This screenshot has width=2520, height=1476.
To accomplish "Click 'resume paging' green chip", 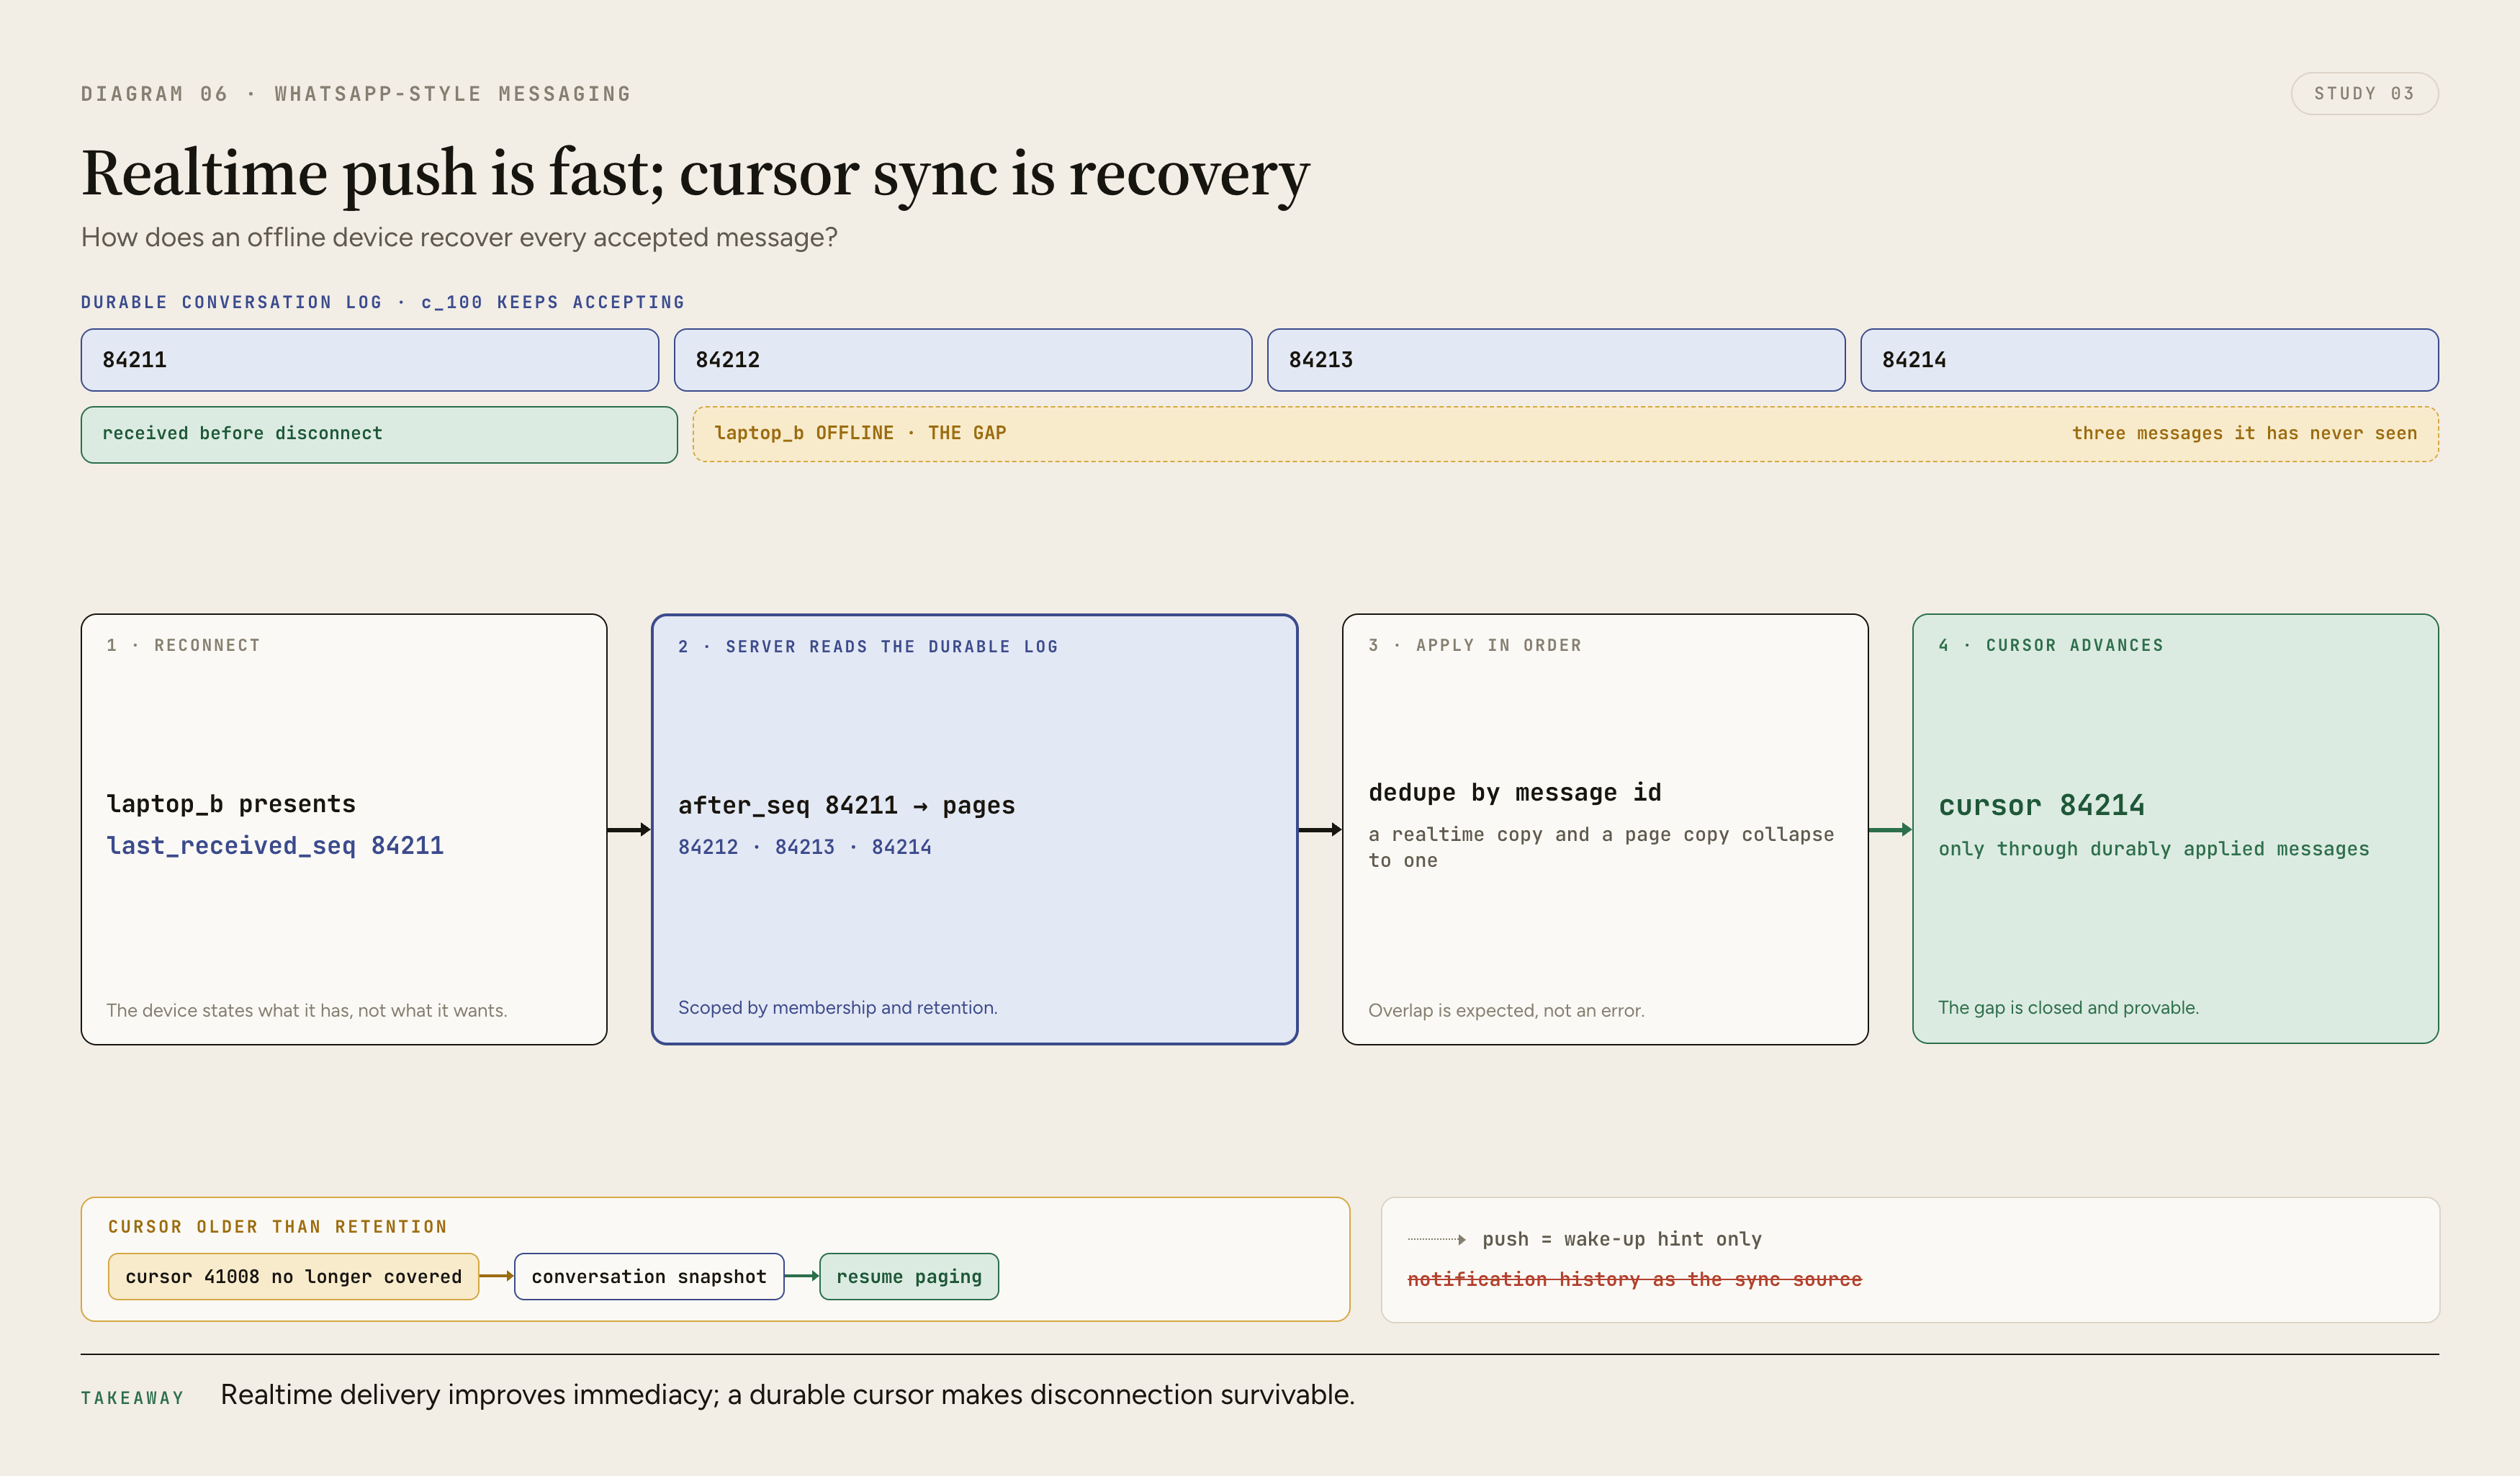I will point(909,1277).
